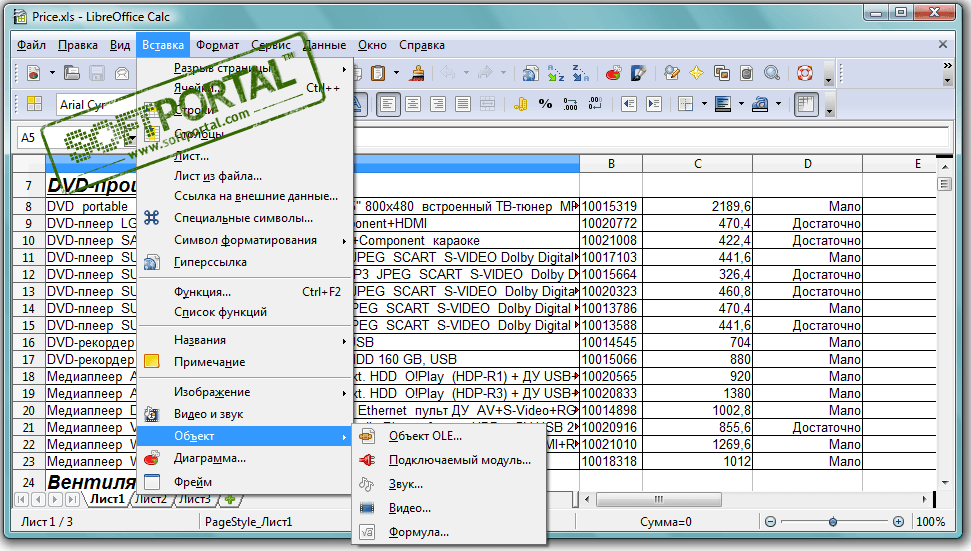Image resolution: width=971 pixels, height=551 pixels.
Task: Click the Percent number format icon
Action: [545, 104]
